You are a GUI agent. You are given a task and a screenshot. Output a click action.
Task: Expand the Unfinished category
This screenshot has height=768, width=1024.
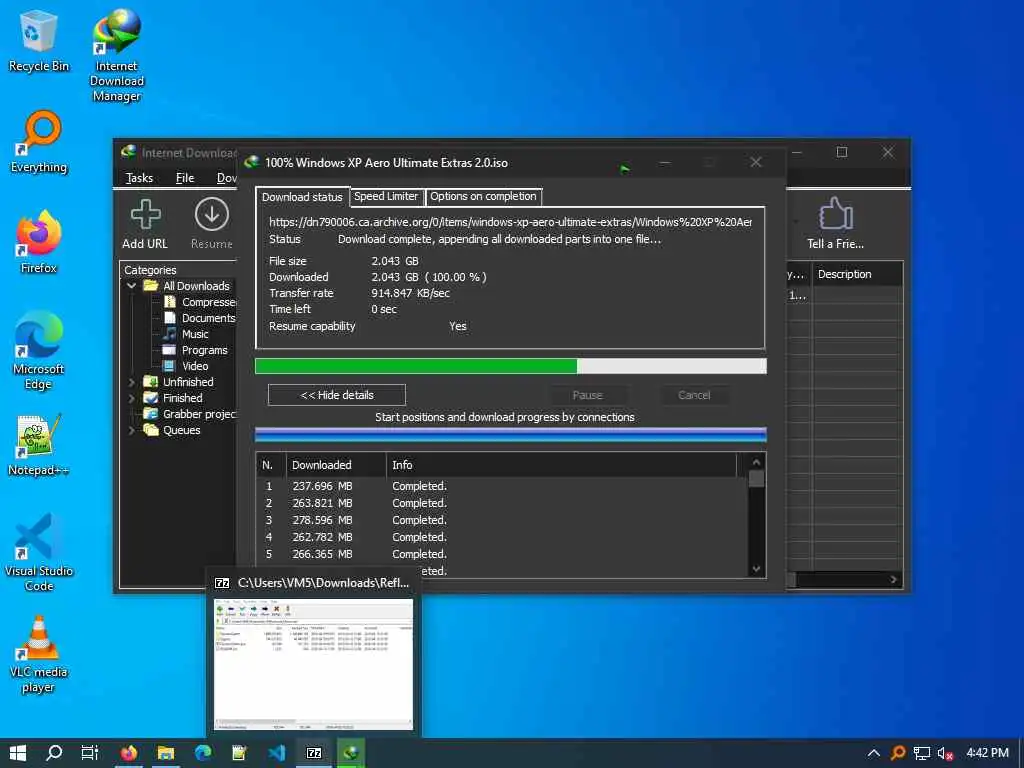[x=131, y=382]
